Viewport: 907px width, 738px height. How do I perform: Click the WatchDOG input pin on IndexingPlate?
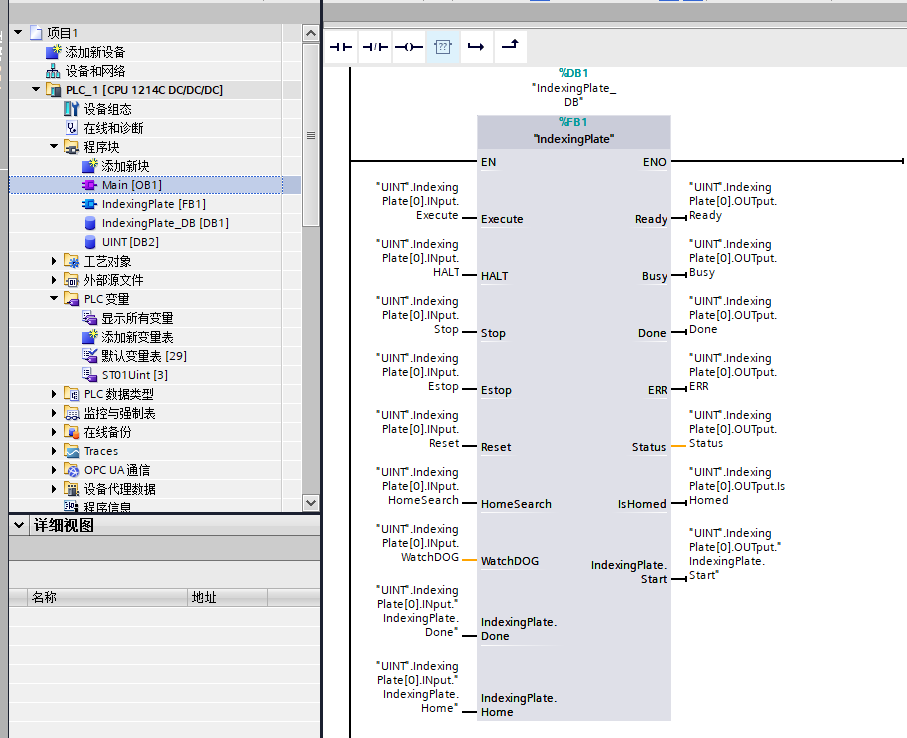510,561
